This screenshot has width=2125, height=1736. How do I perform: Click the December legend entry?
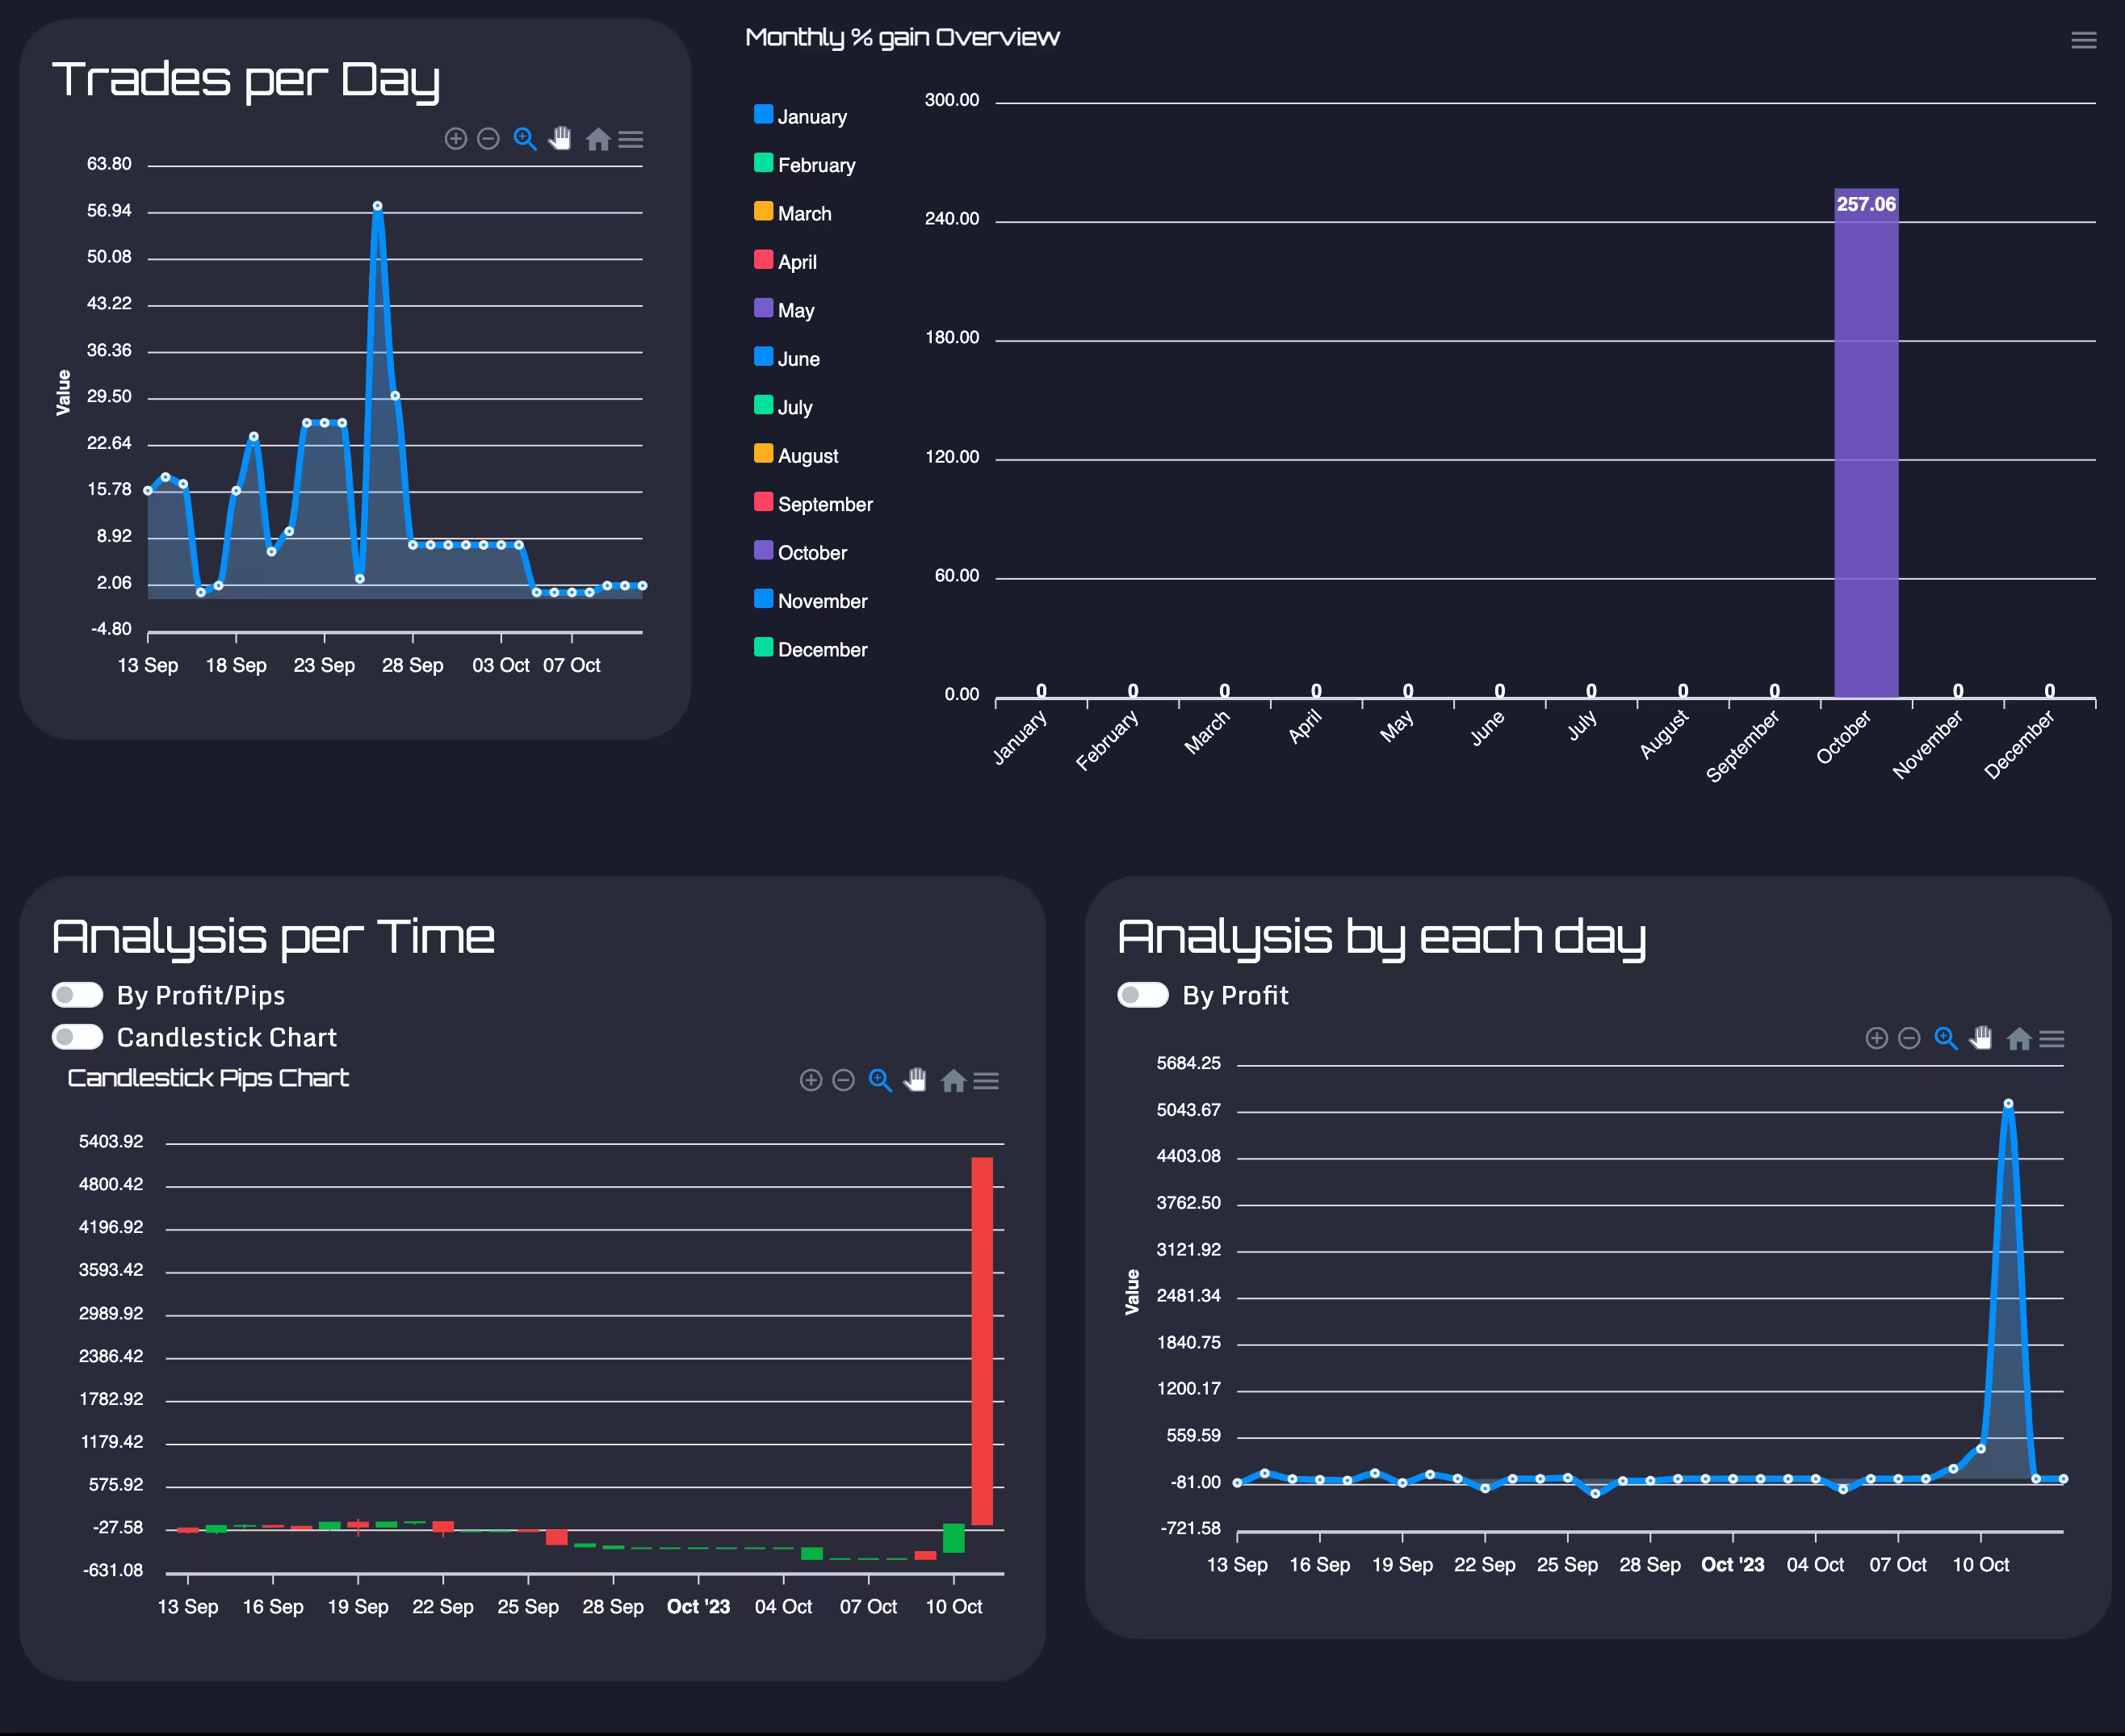point(811,650)
